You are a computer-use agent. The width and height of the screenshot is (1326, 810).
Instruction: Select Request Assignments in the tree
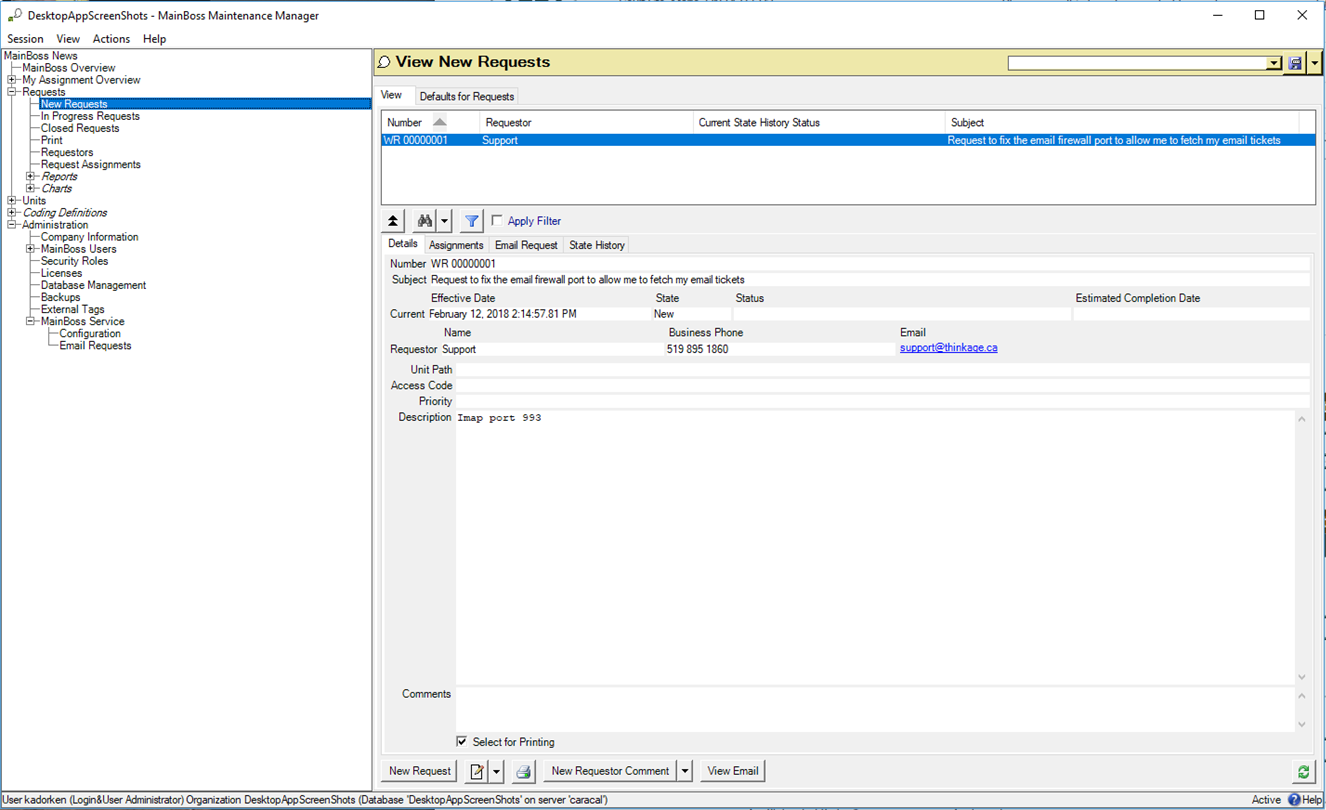tap(91, 165)
